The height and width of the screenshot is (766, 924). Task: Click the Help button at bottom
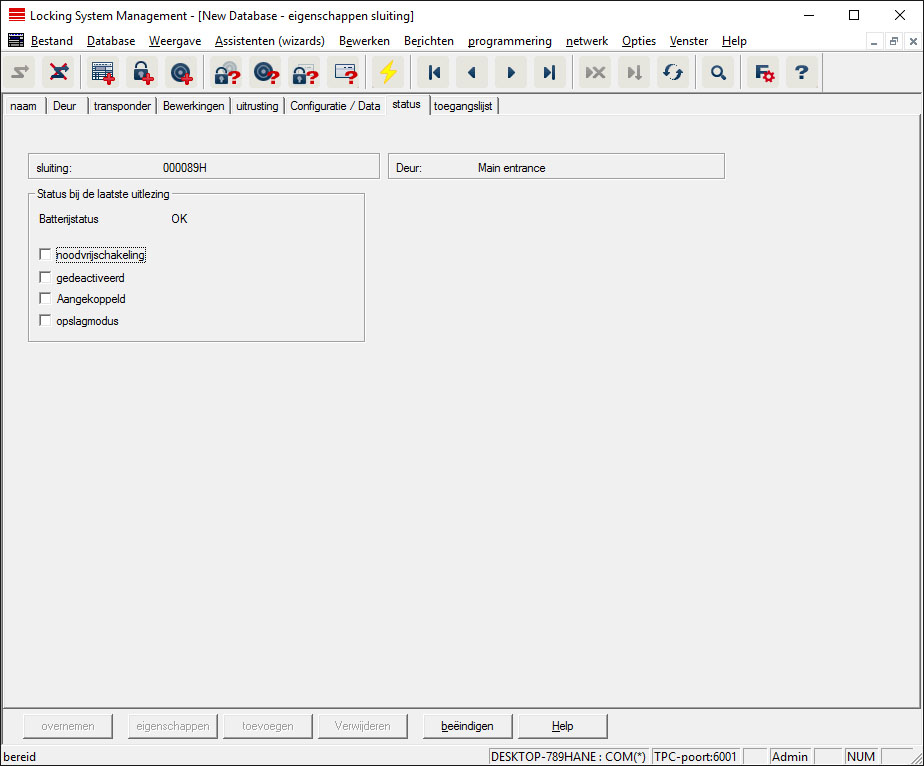coord(562,726)
